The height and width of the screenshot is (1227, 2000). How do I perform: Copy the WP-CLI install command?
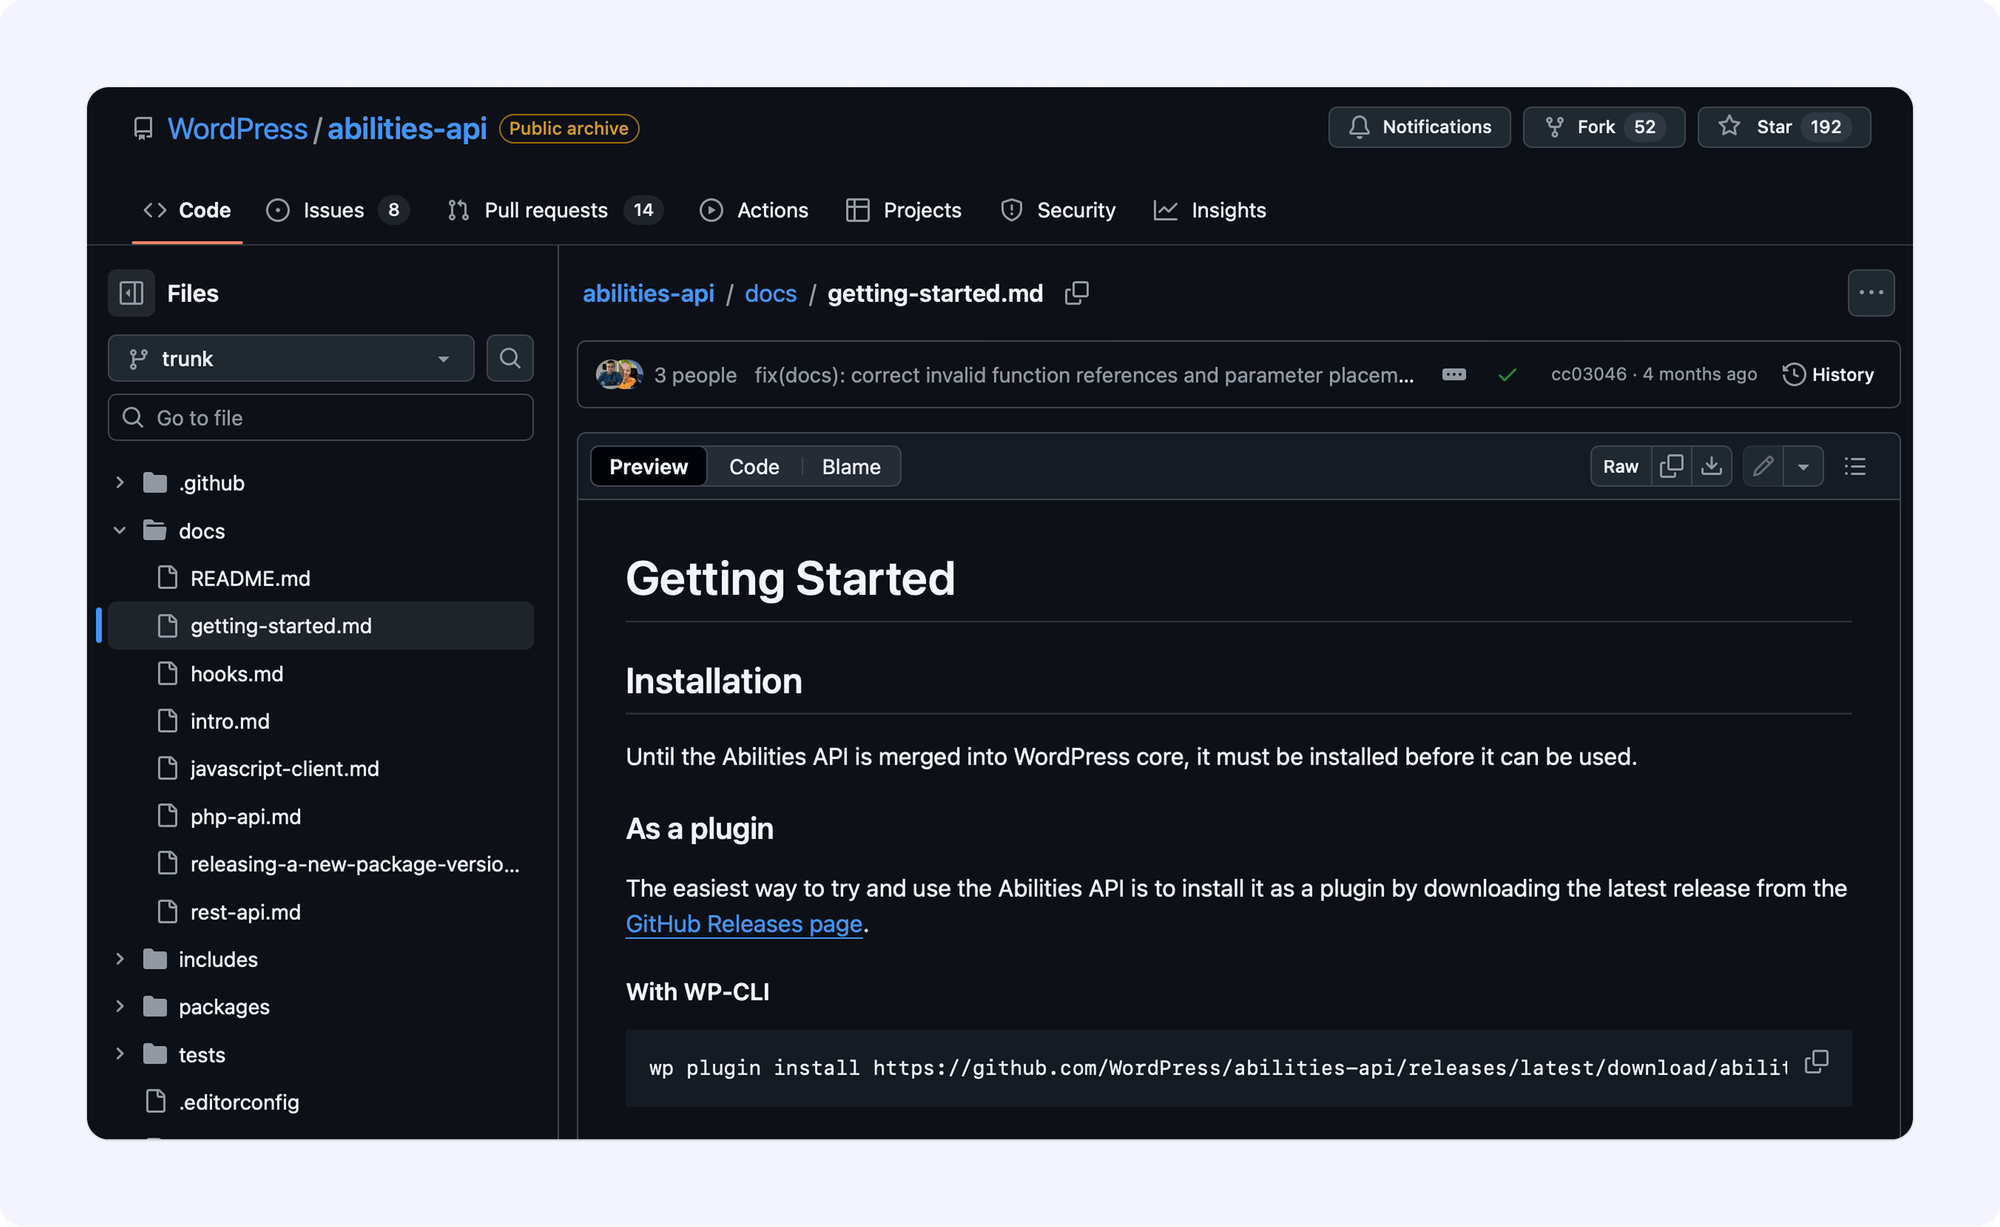pyautogui.click(x=1816, y=1062)
